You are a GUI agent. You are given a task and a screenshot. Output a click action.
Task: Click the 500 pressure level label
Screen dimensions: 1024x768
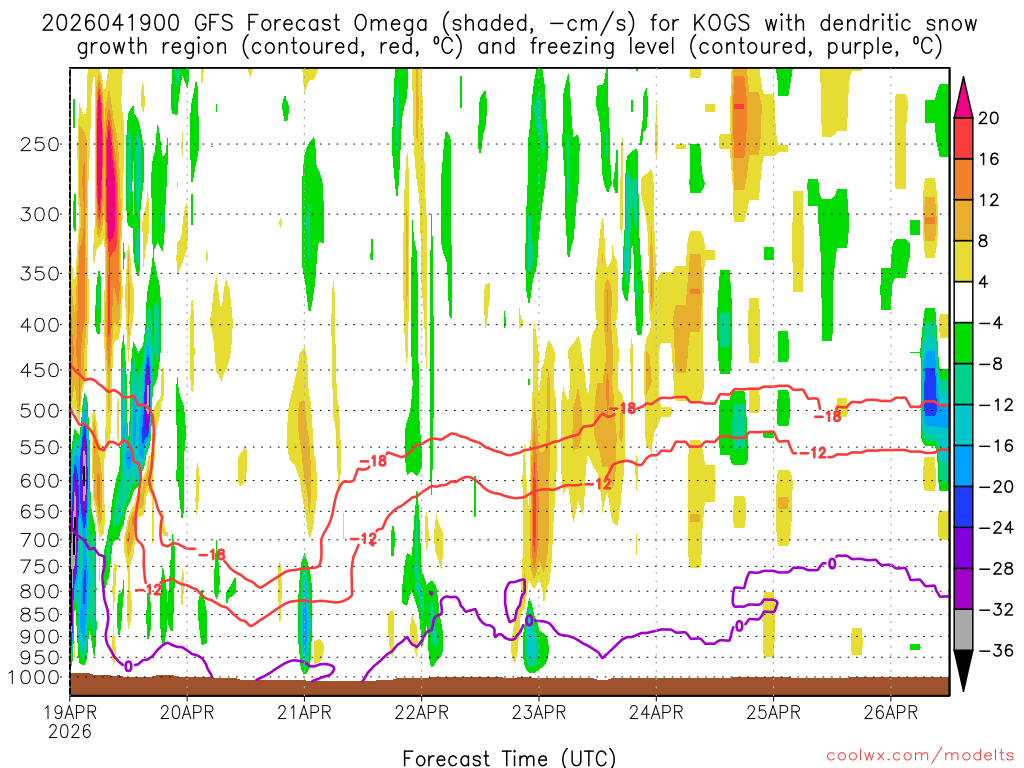tap(40, 410)
